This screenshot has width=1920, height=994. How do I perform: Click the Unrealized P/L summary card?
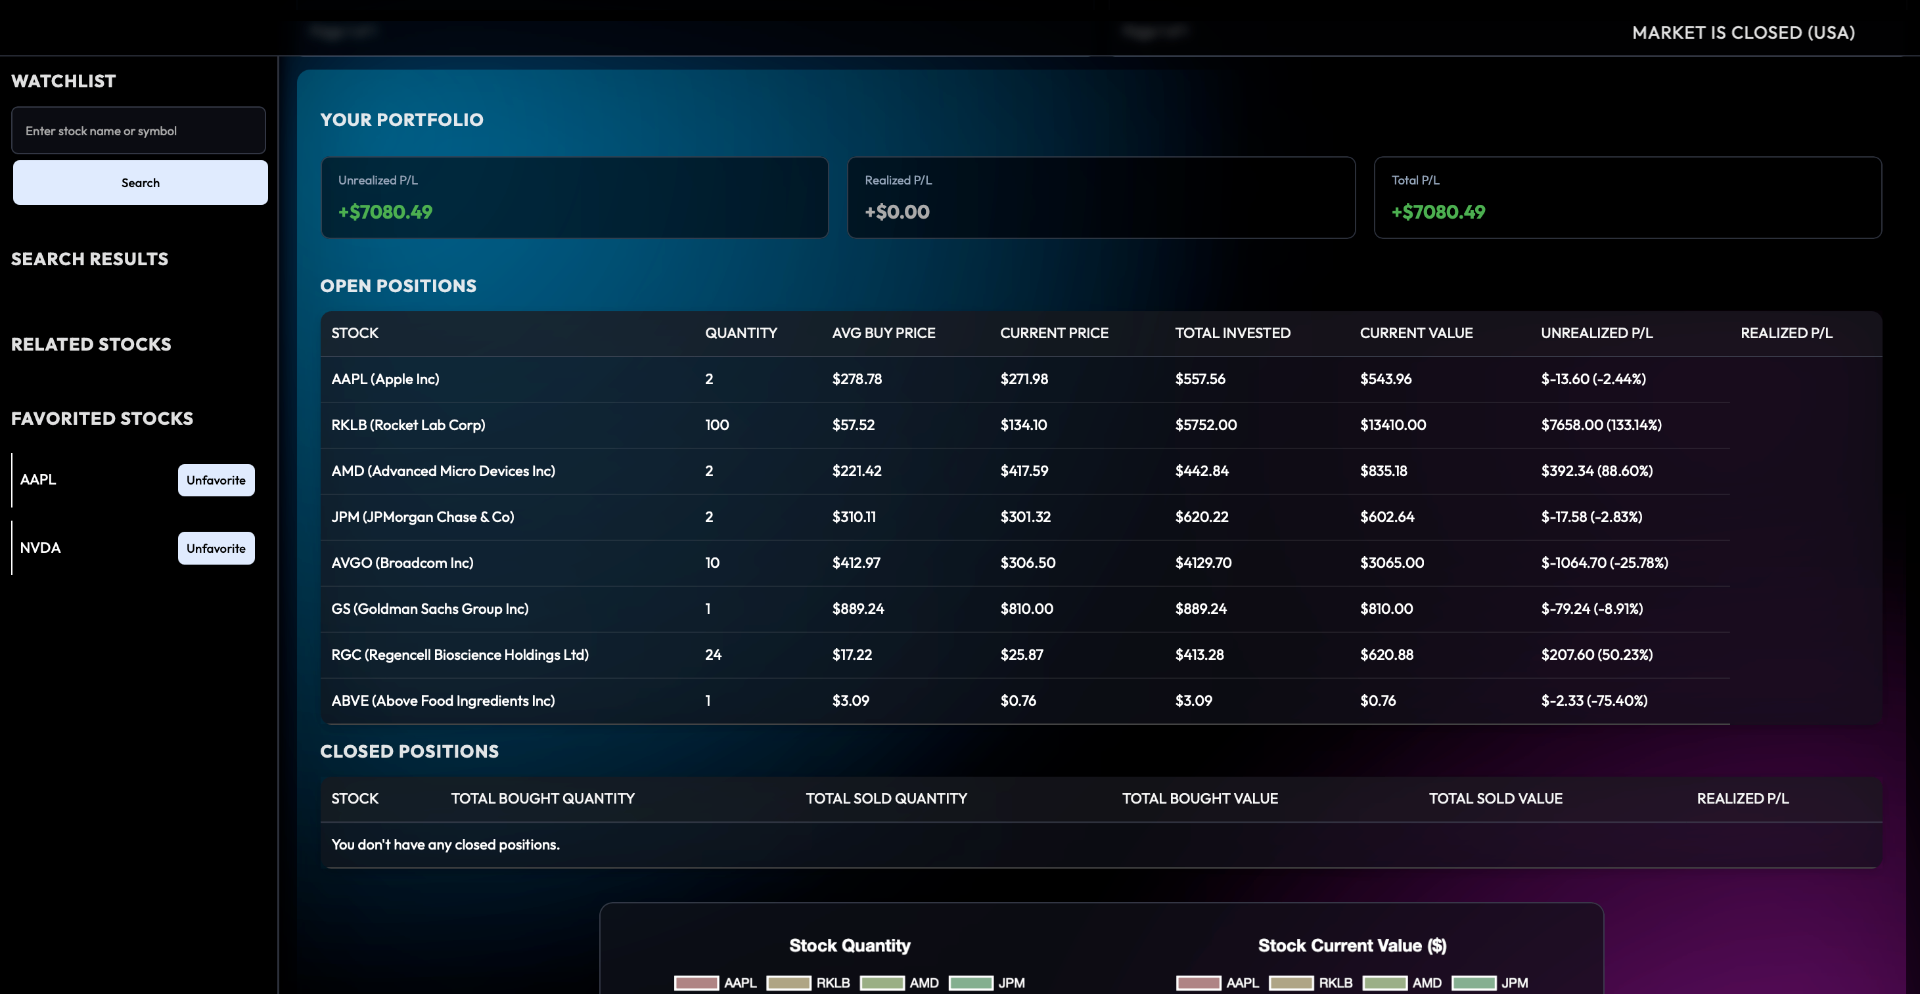point(575,197)
